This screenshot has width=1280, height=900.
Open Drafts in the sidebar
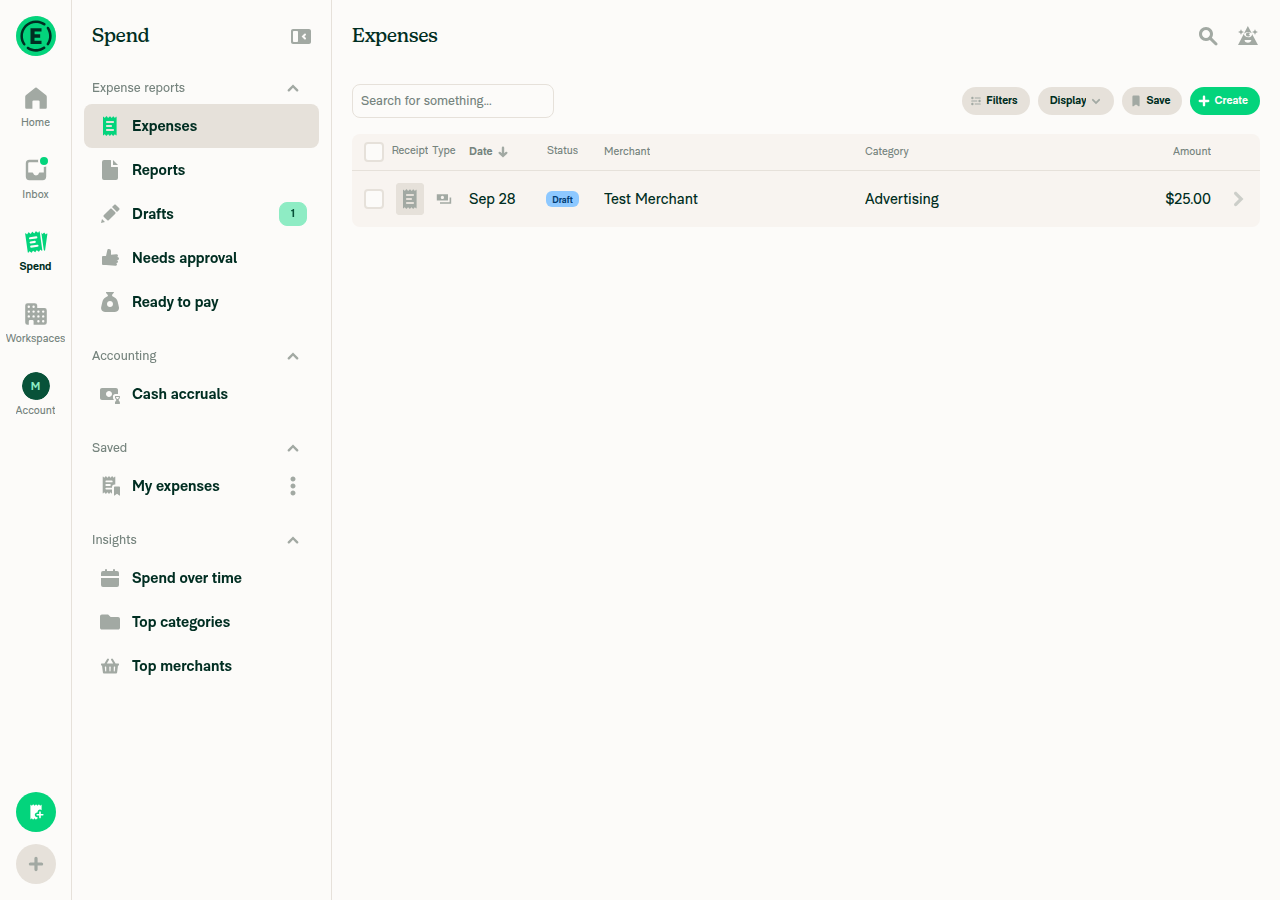coord(201,214)
